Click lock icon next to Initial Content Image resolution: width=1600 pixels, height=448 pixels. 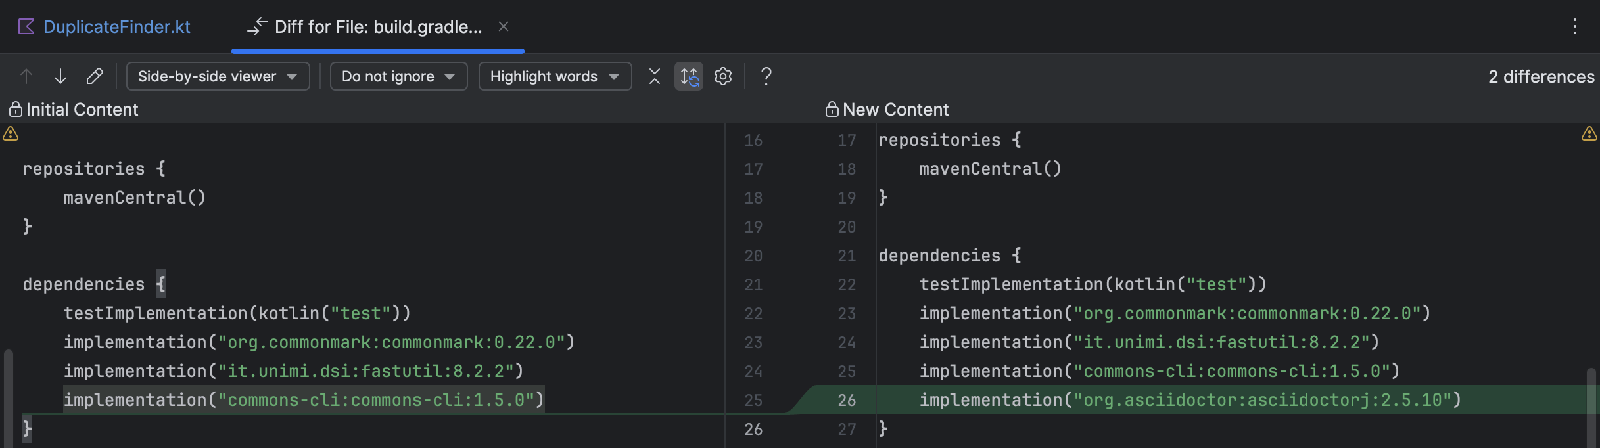click(x=15, y=110)
